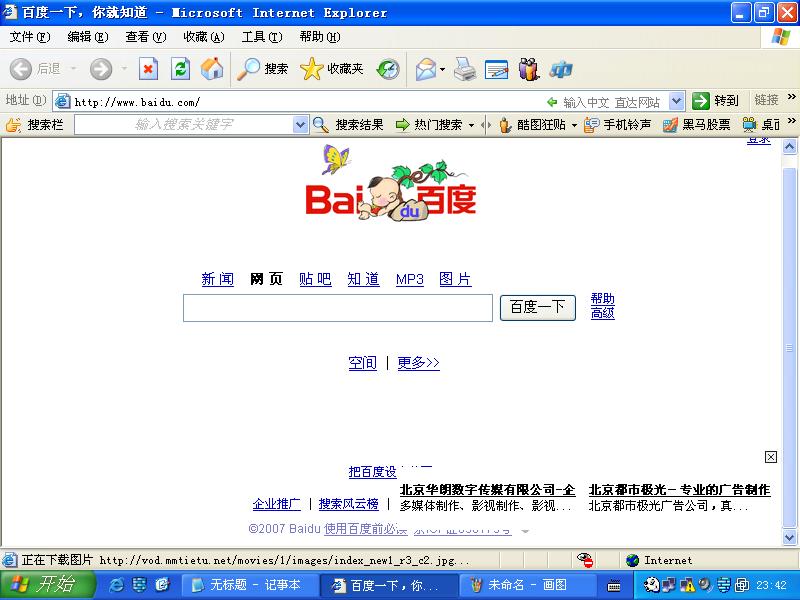The image size is (800, 600).
Task: Click the scroll down arrow of the page
Action: [x=789, y=537]
